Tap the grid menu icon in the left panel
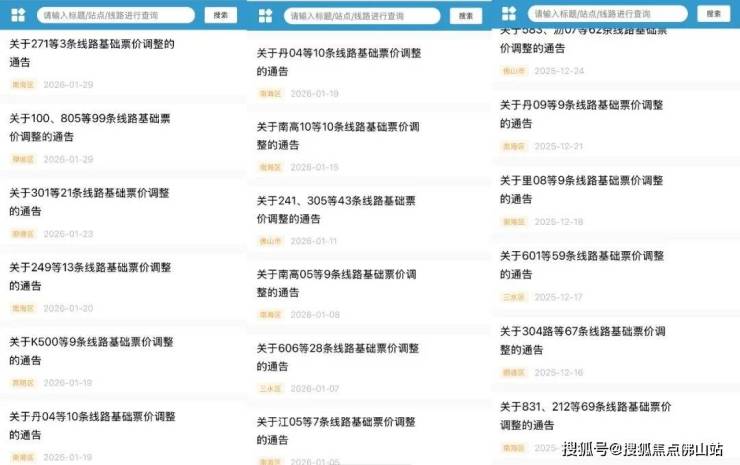 tap(18, 15)
